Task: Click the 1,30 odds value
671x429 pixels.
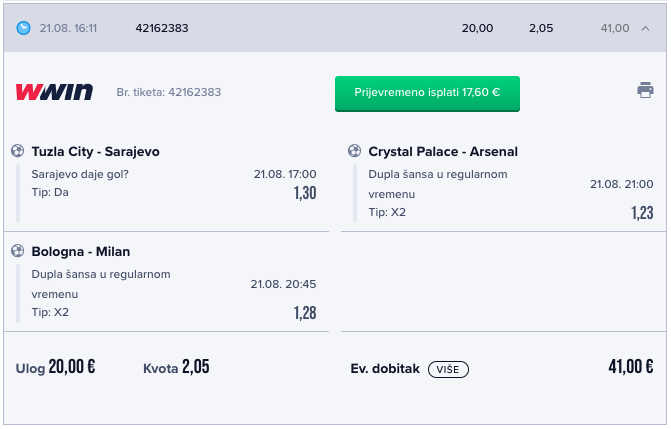Action: point(305,193)
